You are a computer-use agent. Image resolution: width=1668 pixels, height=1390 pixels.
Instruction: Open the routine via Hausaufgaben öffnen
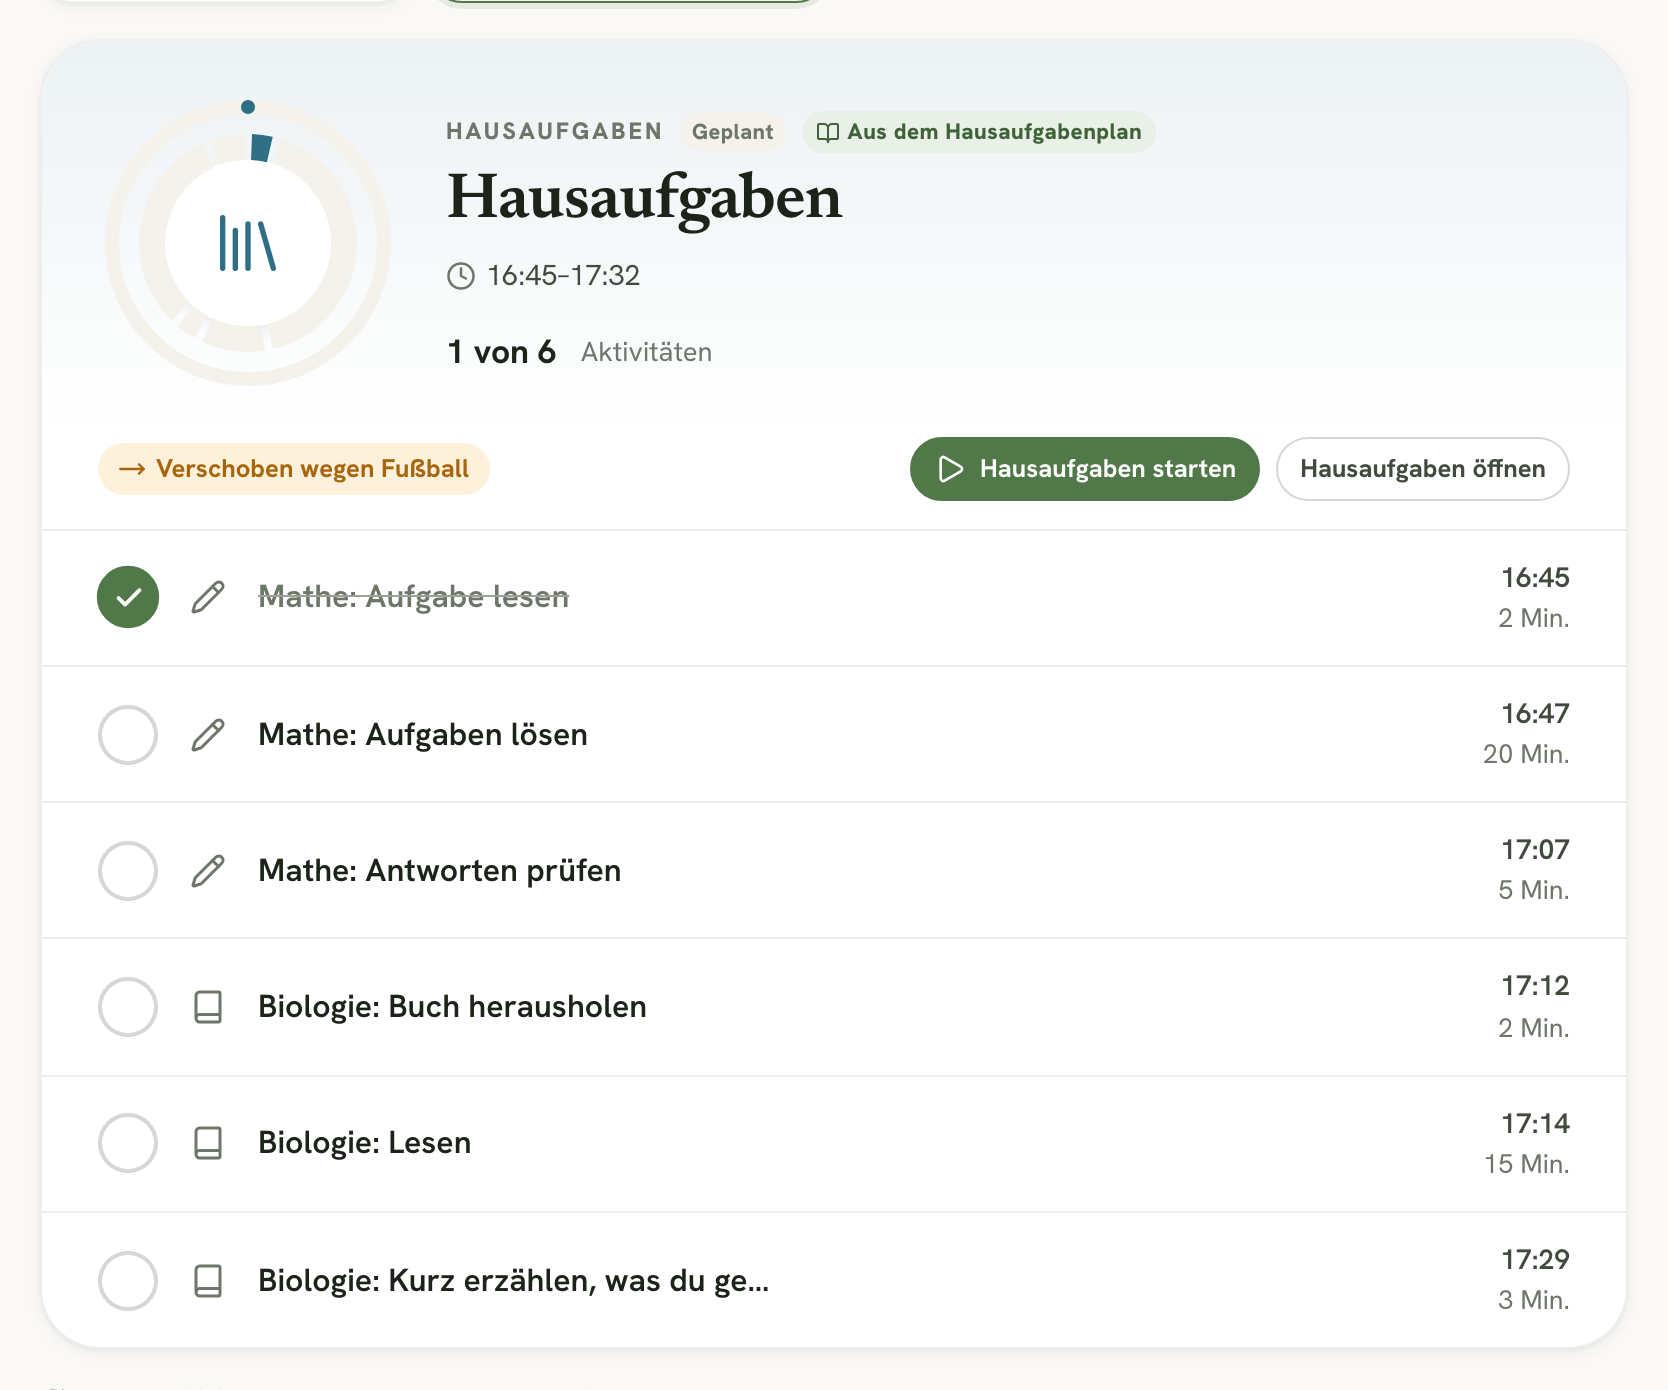pyautogui.click(x=1422, y=469)
